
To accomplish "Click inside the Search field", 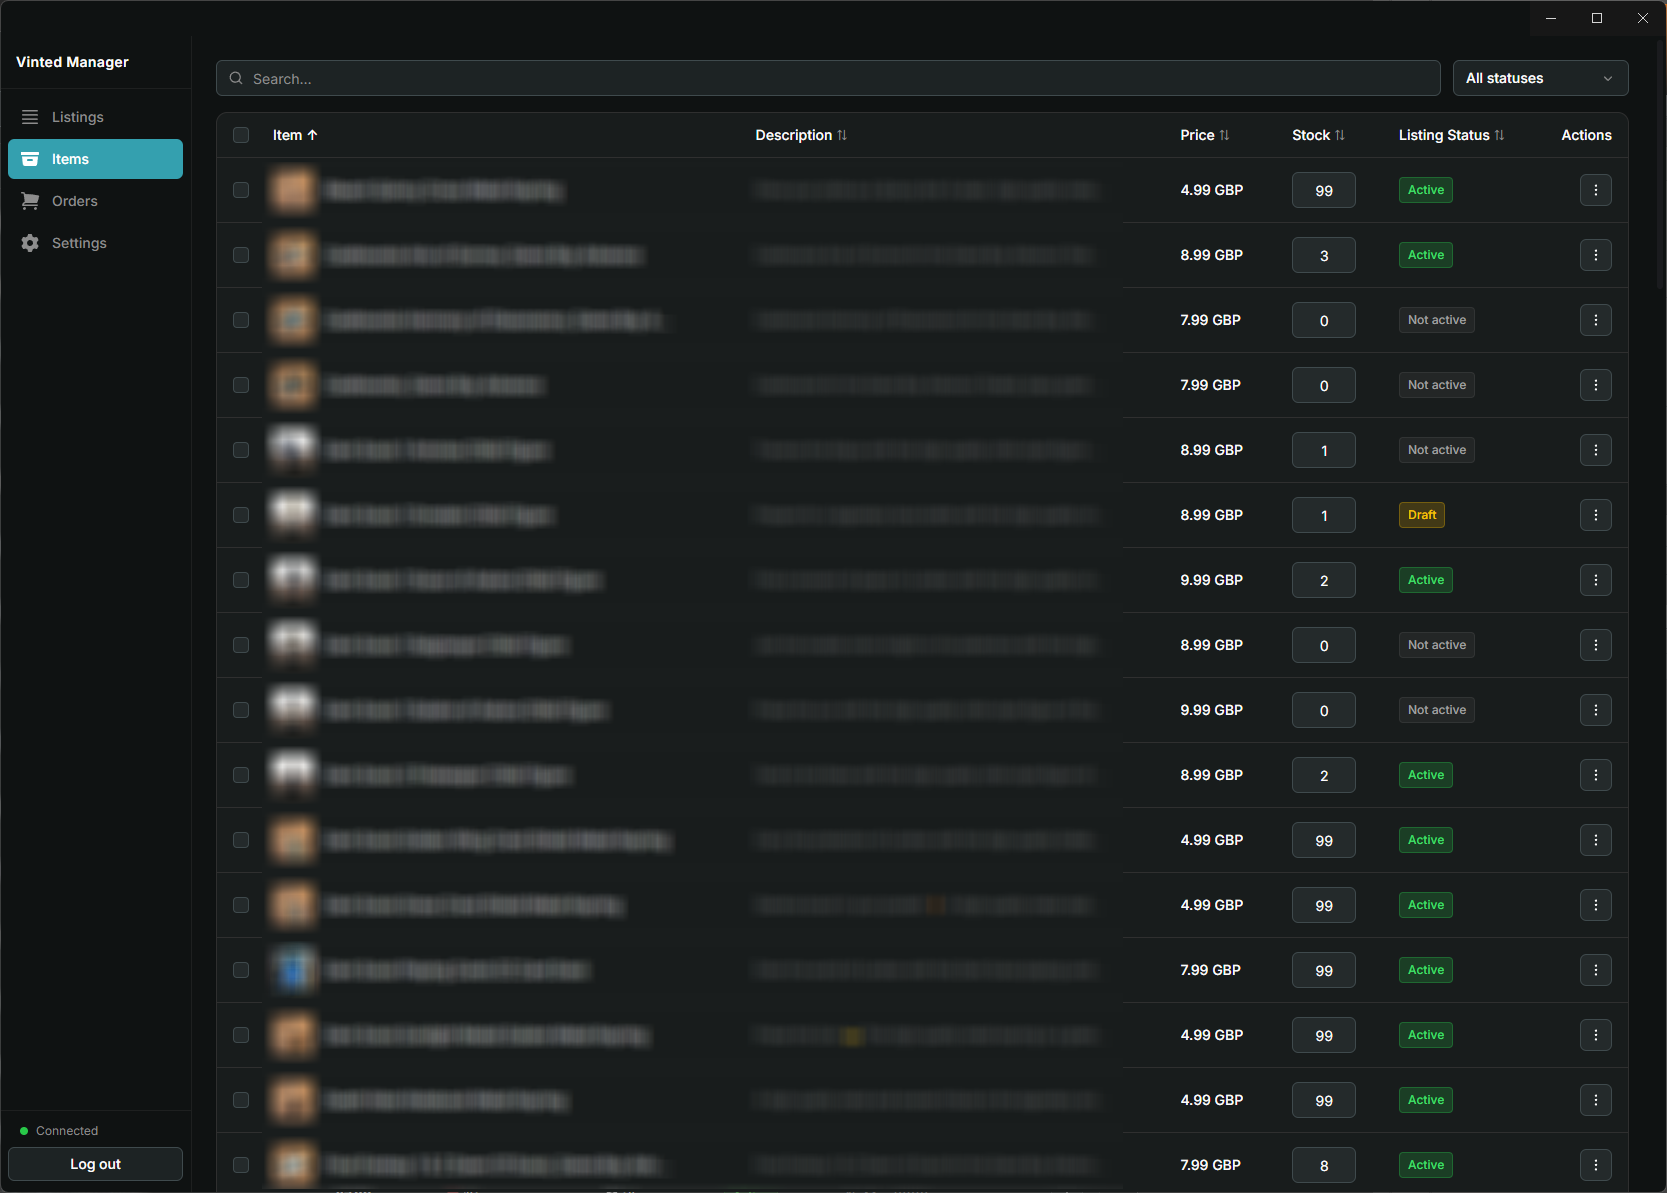I will pos(700,78).
